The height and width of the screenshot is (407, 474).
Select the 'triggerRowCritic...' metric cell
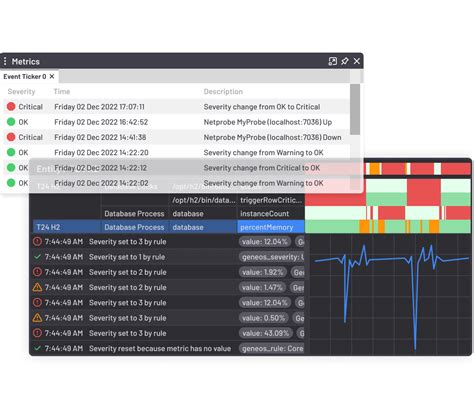pyautogui.click(x=271, y=200)
